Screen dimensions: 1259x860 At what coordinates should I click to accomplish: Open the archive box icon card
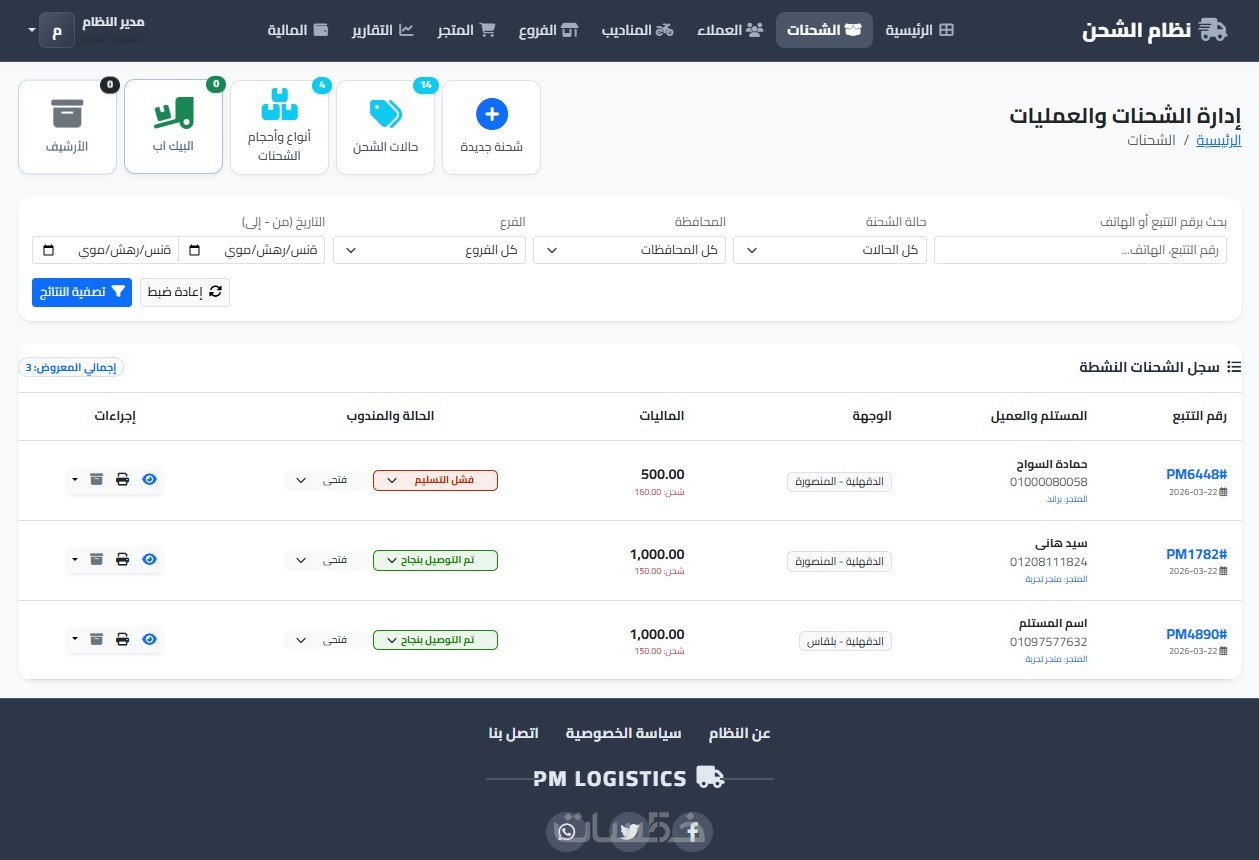click(67, 127)
